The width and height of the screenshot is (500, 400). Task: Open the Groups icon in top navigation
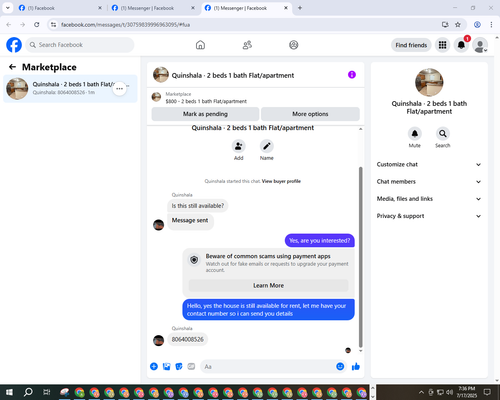[x=294, y=45]
